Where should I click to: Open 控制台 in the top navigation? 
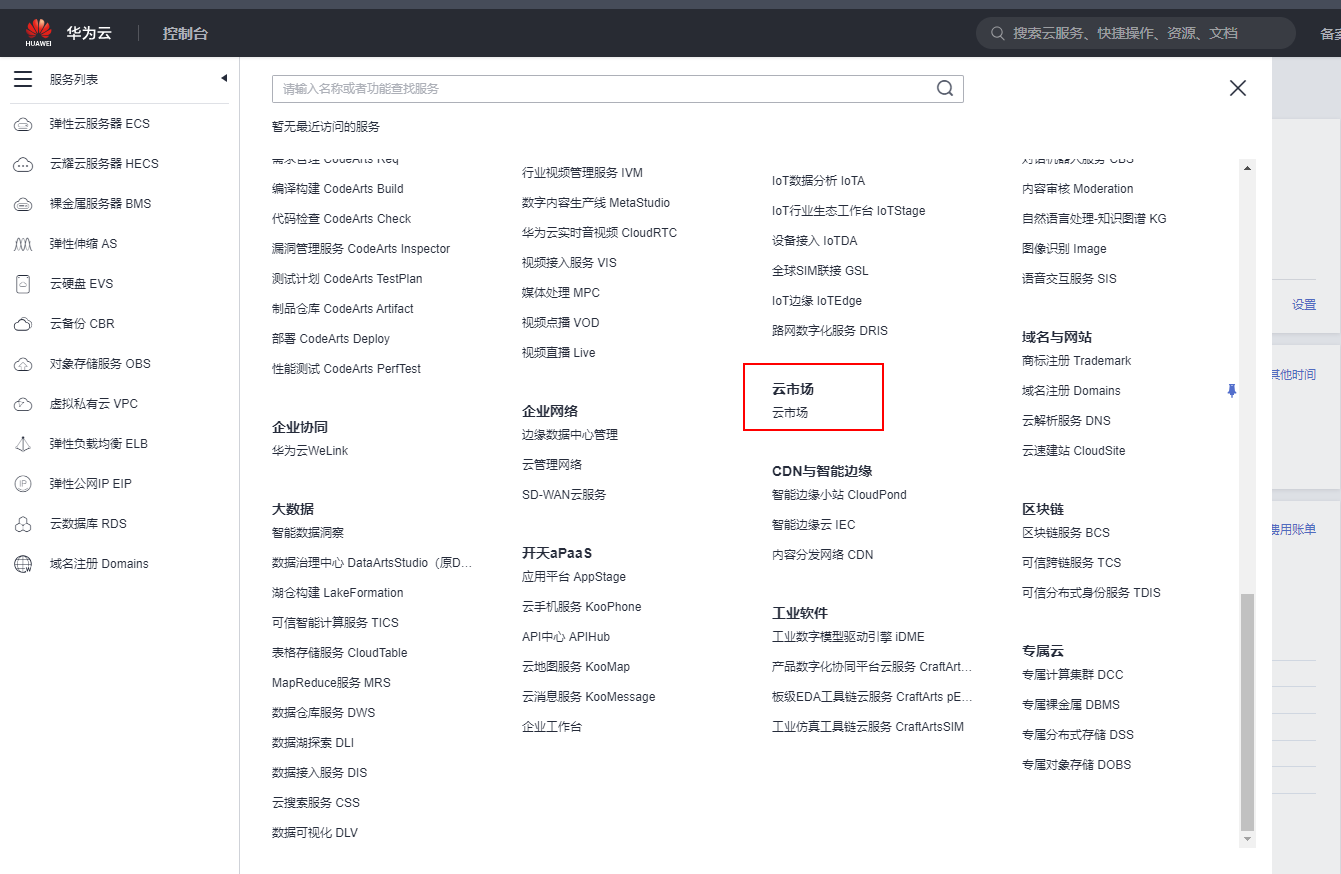[x=185, y=33]
